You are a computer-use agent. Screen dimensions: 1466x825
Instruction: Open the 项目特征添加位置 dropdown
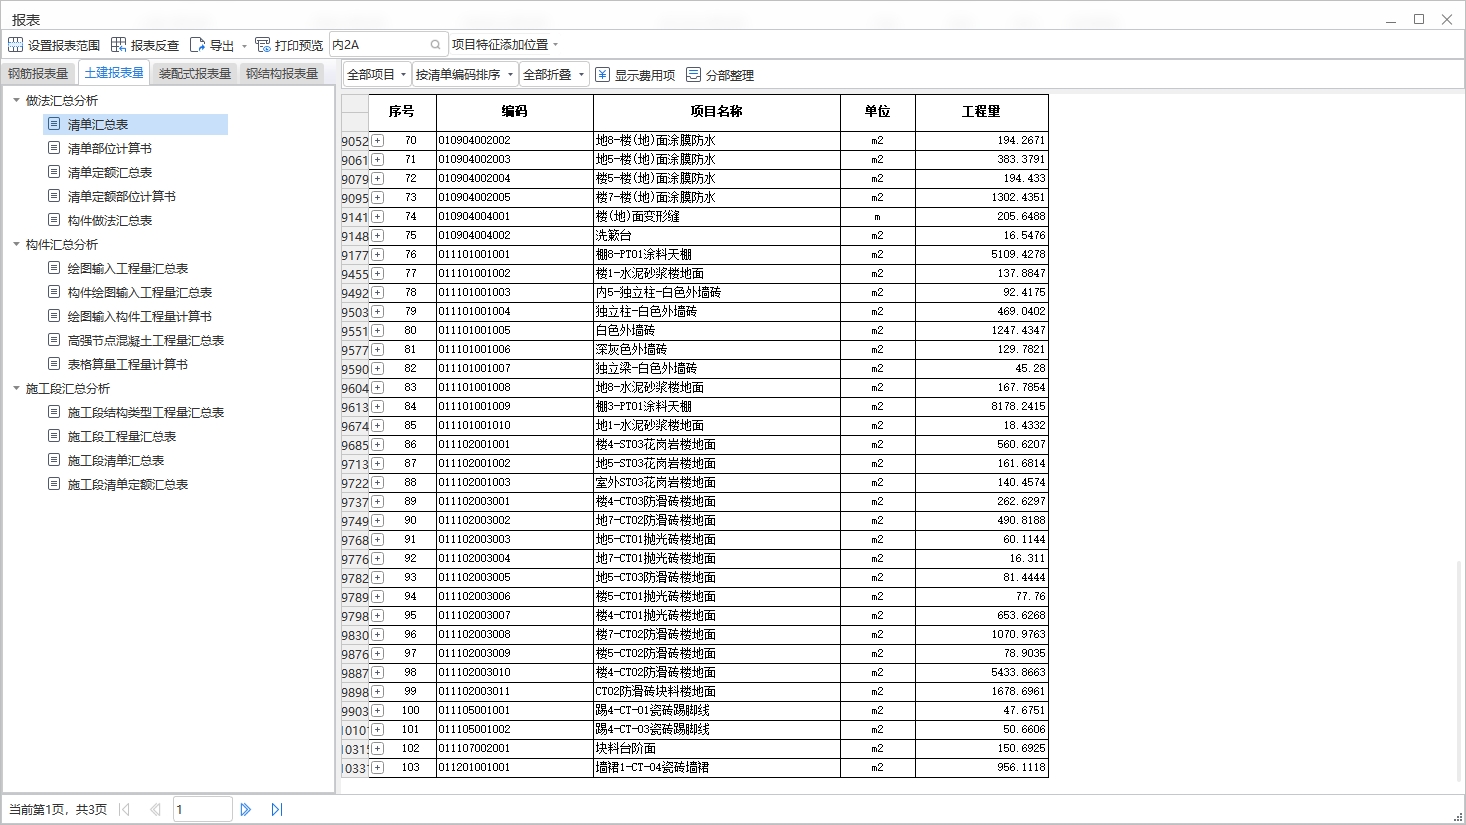point(505,44)
